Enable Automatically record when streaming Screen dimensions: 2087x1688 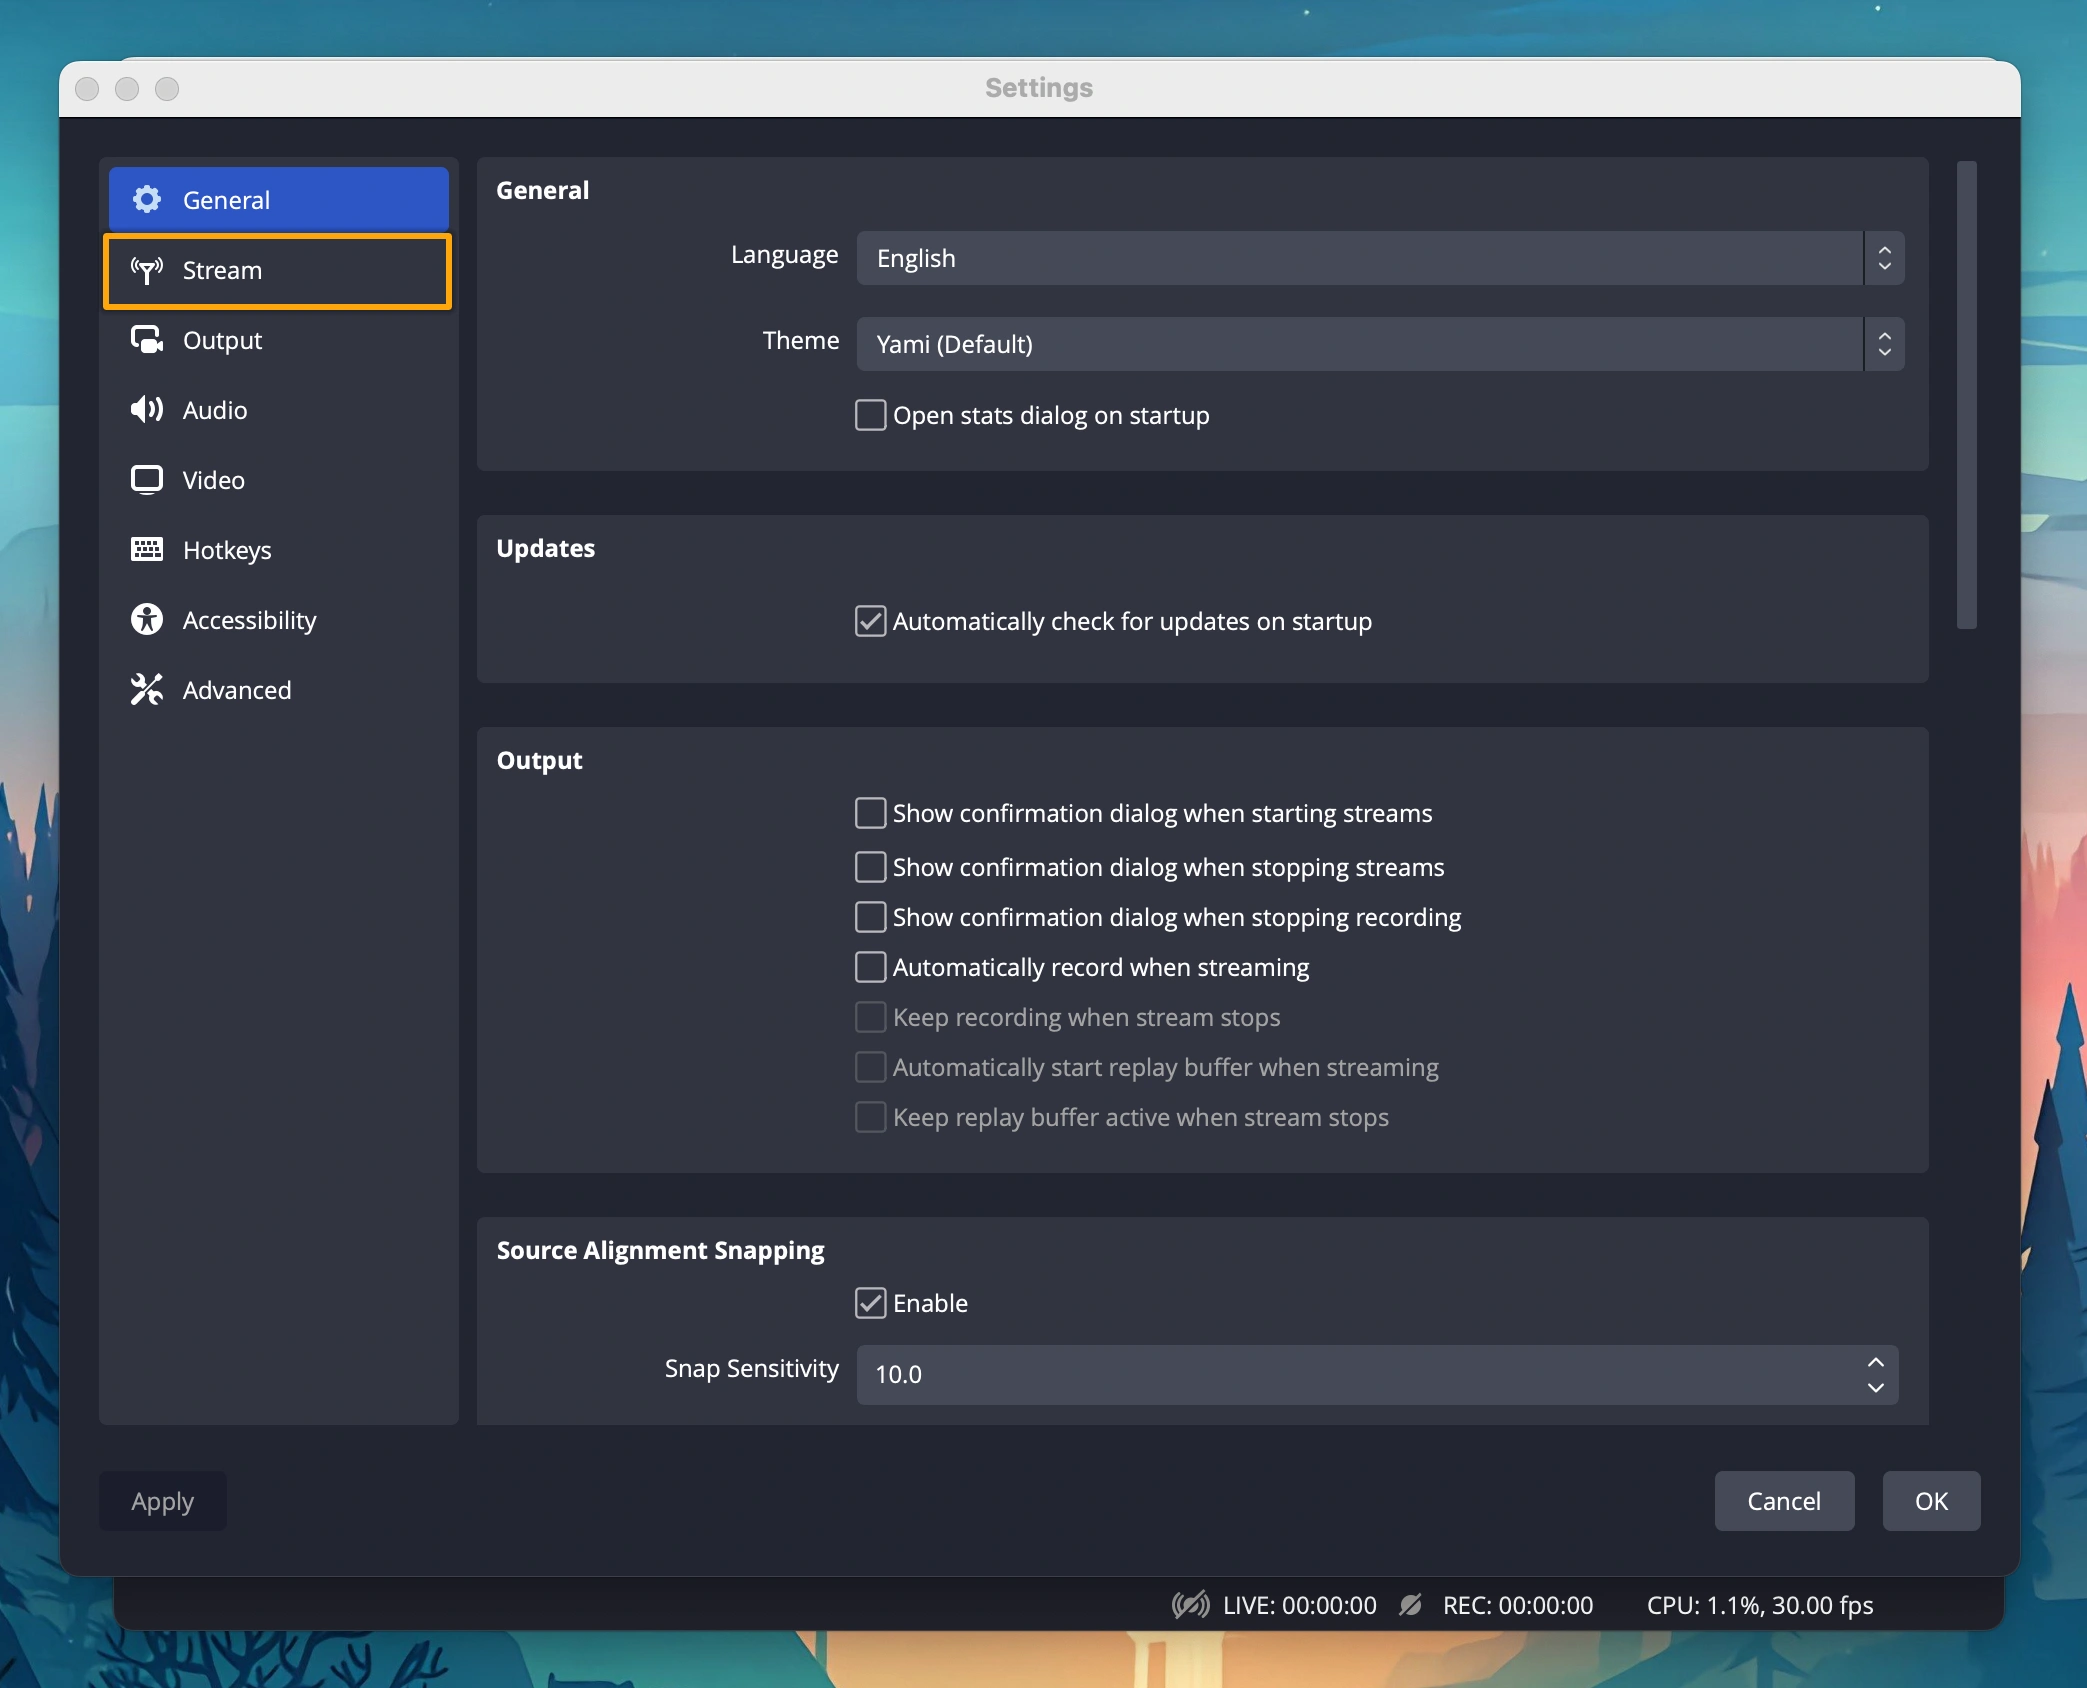870,967
